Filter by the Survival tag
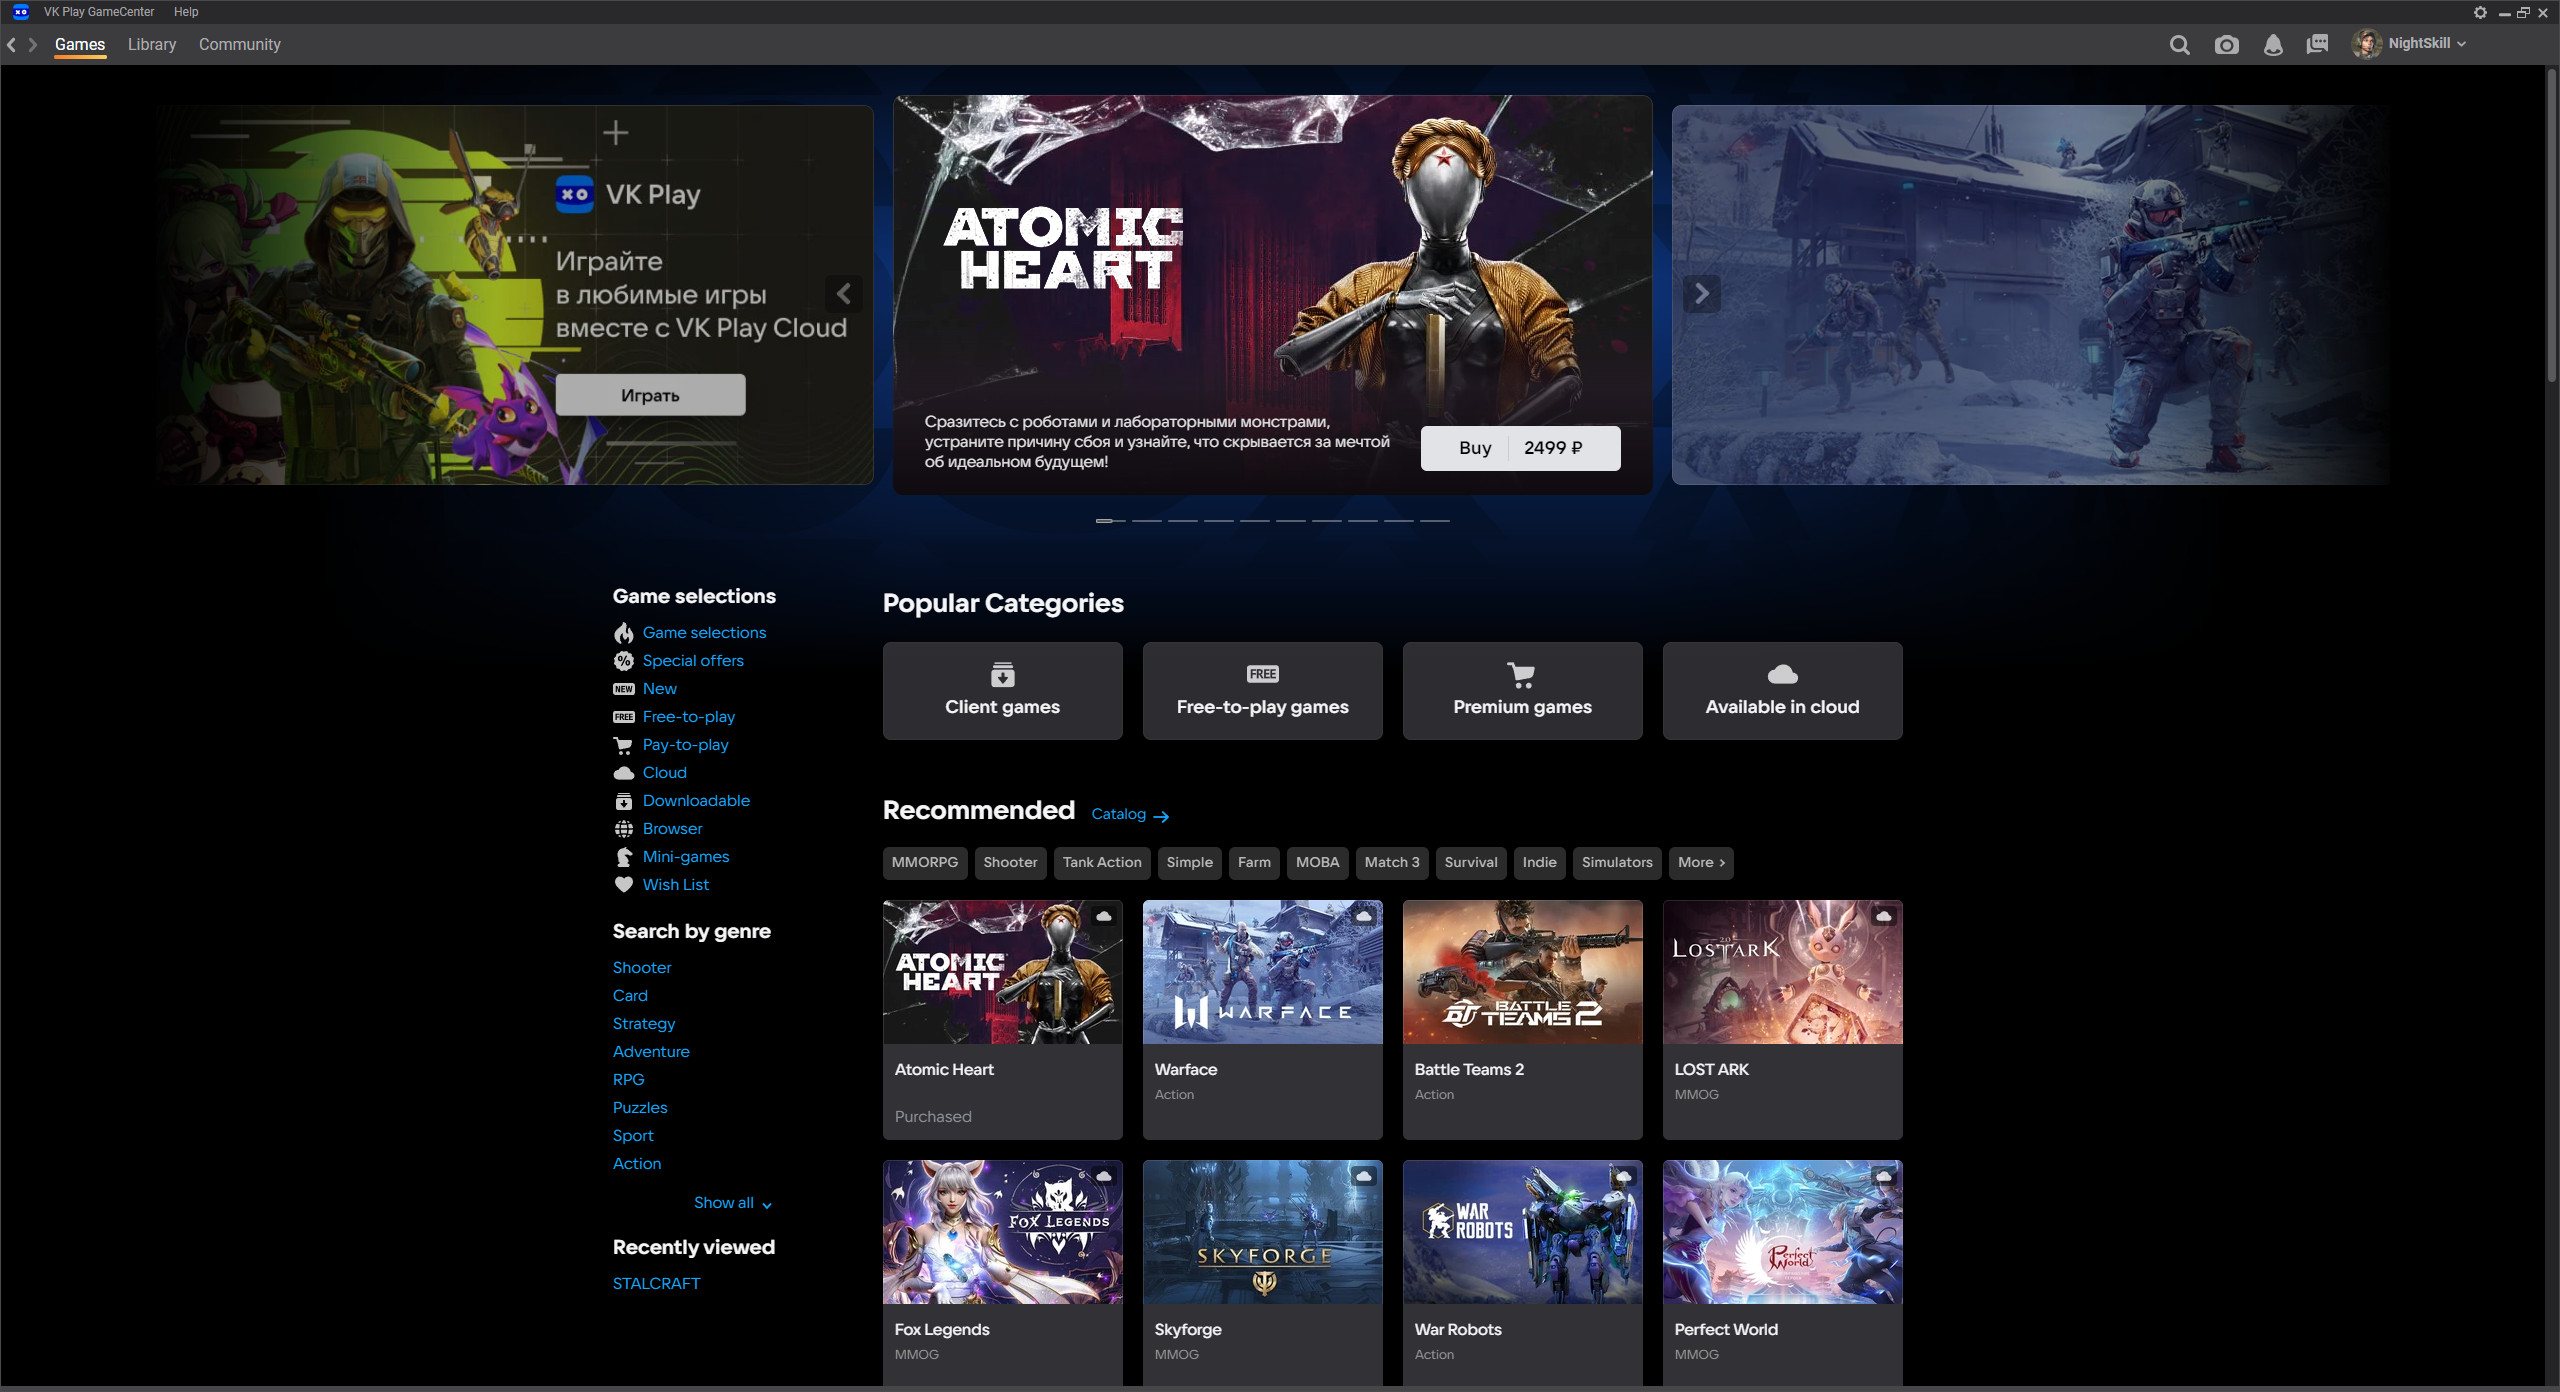Image resolution: width=2560 pixels, height=1392 pixels. click(1471, 863)
